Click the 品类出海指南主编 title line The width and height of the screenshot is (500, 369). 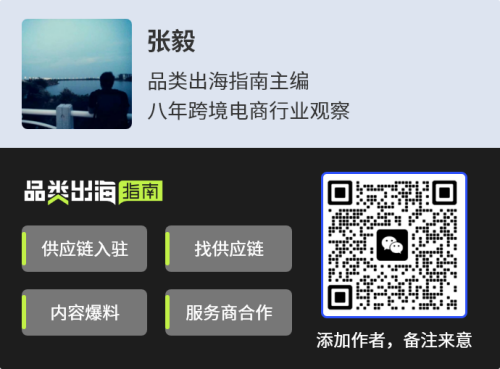tap(228, 81)
